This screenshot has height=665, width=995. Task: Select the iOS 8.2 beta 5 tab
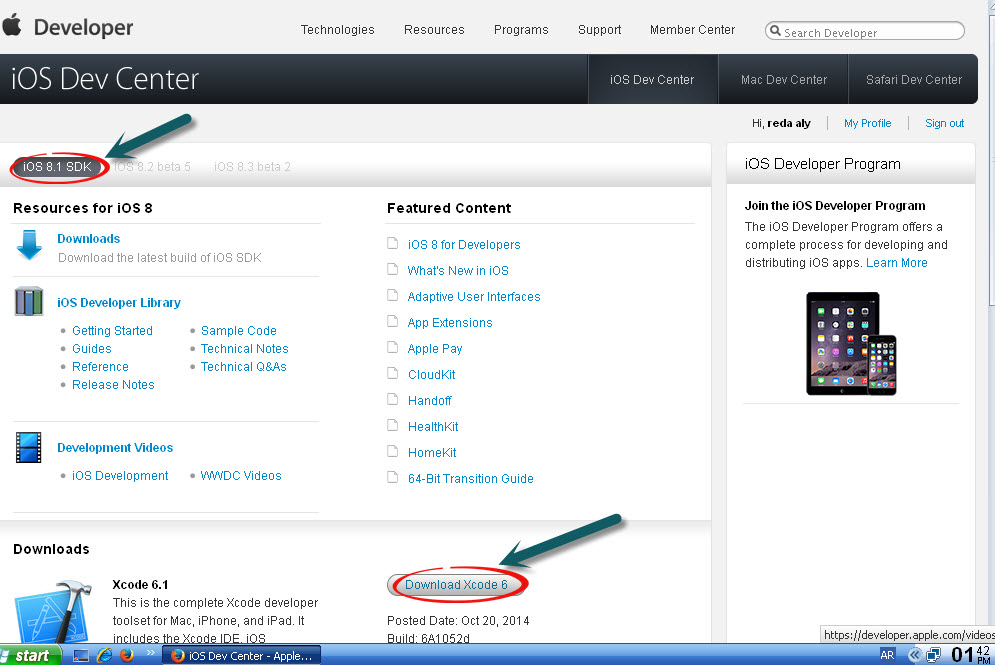pos(153,167)
